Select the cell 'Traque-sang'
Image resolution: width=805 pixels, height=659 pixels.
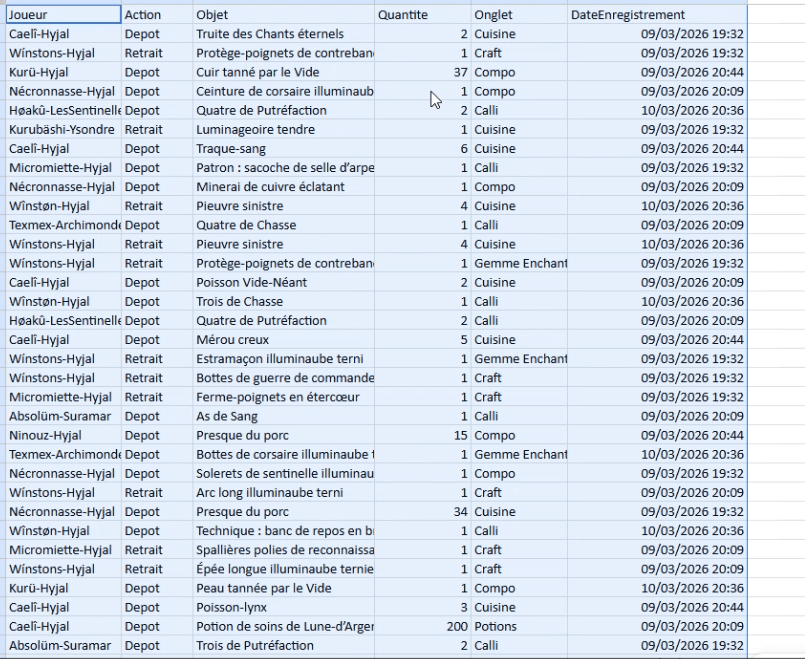(284, 148)
